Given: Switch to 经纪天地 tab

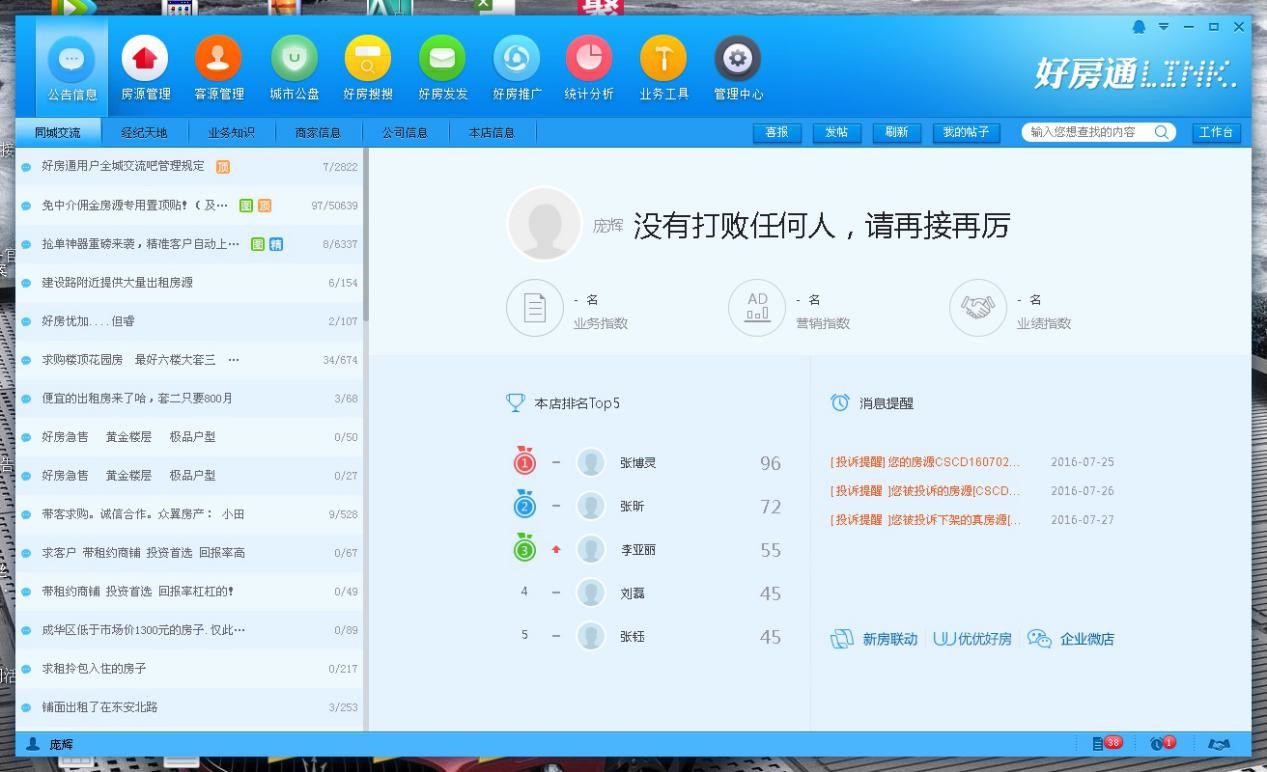Looking at the screenshot, I should click(144, 132).
